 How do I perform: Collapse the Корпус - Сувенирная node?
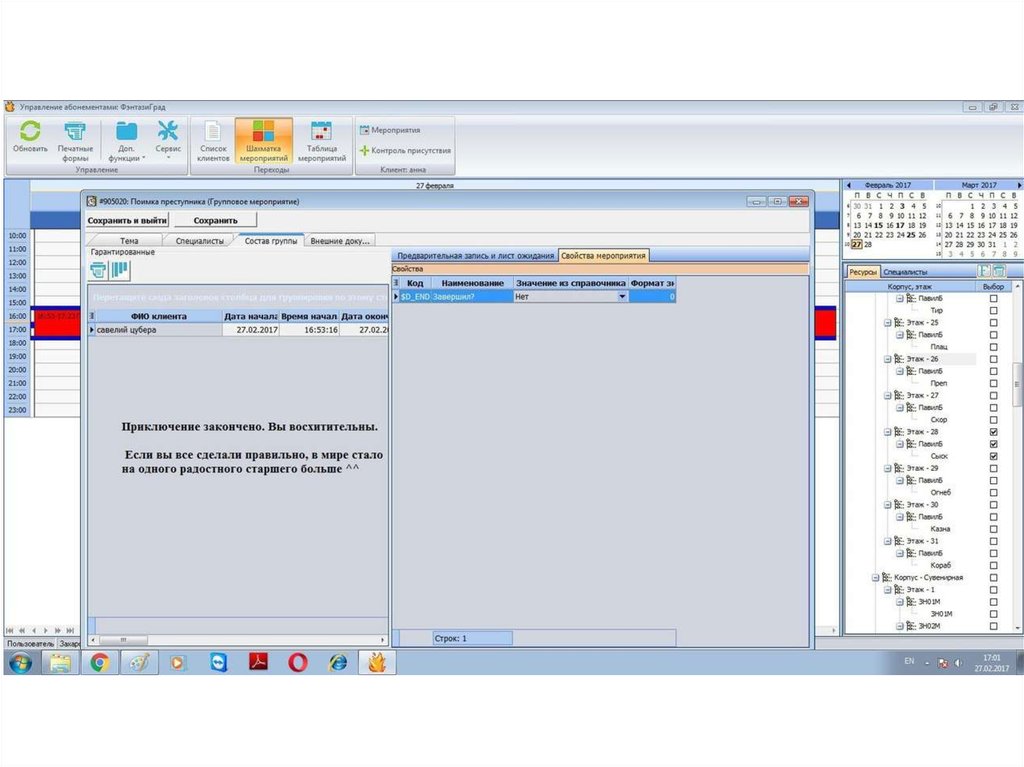click(x=876, y=578)
